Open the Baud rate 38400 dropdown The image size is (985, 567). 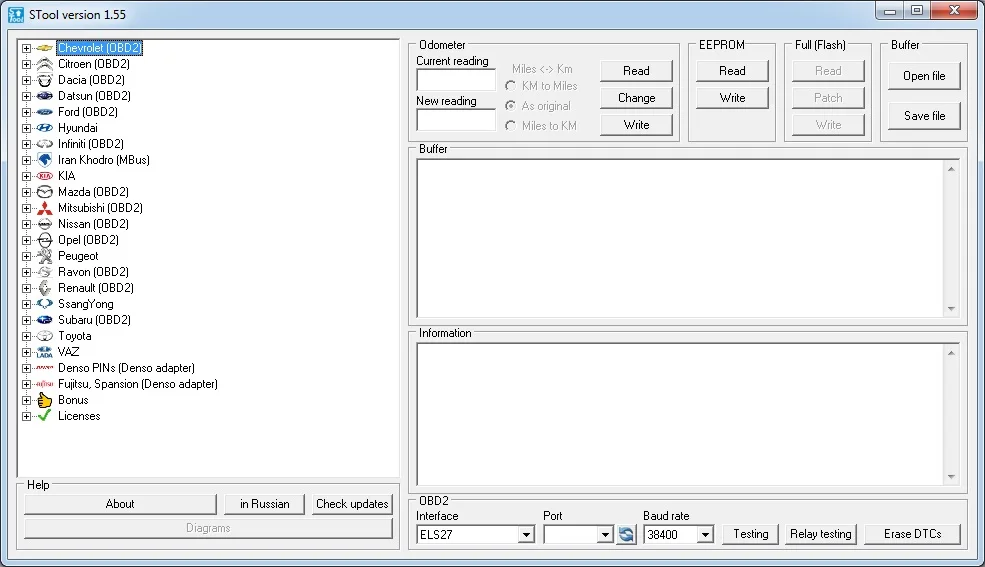[705, 535]
